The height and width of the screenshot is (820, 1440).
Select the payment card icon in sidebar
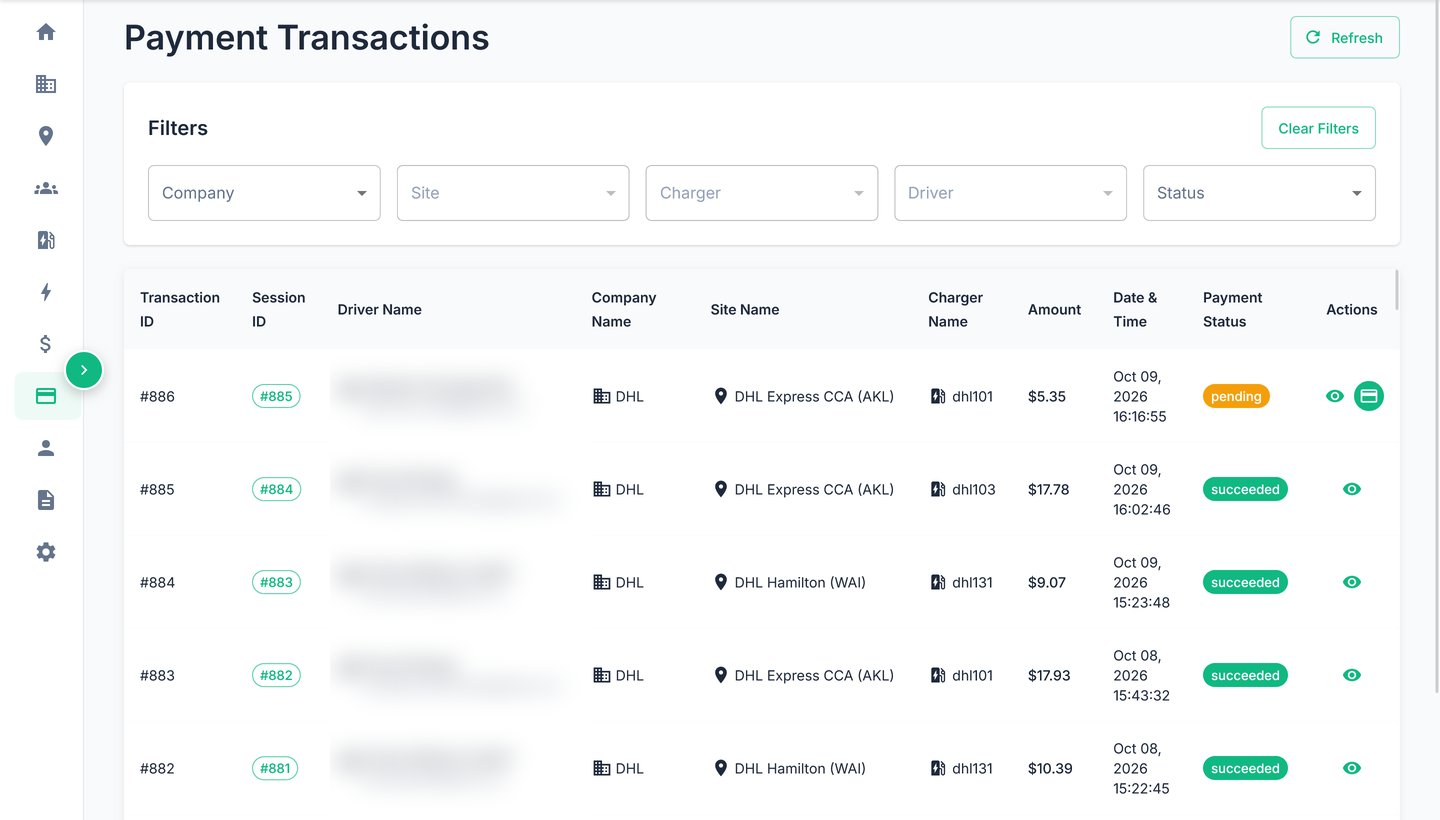tap(45, 396)
